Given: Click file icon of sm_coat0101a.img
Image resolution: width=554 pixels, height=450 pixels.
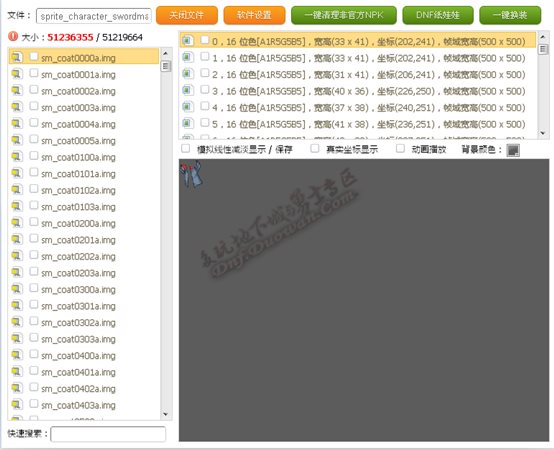Looking at the screenshot, I should tap(17, 173).
